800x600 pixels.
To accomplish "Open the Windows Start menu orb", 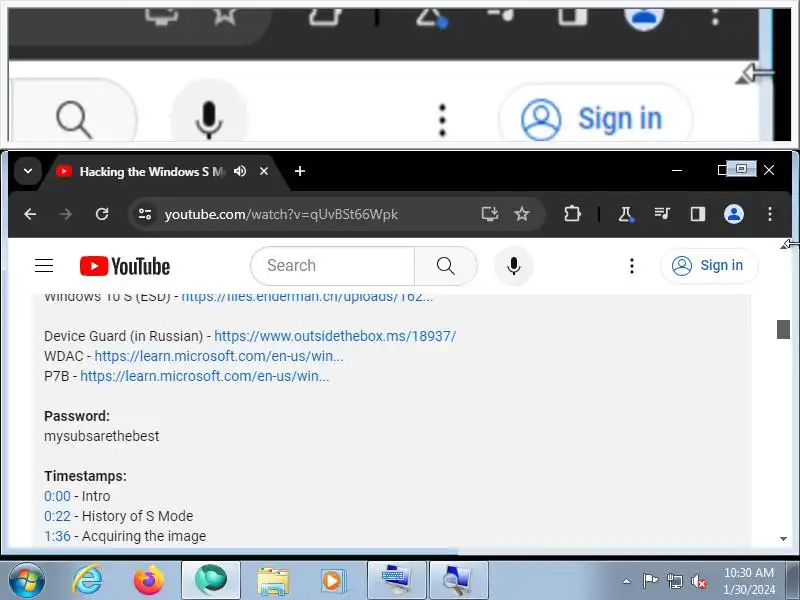I will tap(26, 580).
